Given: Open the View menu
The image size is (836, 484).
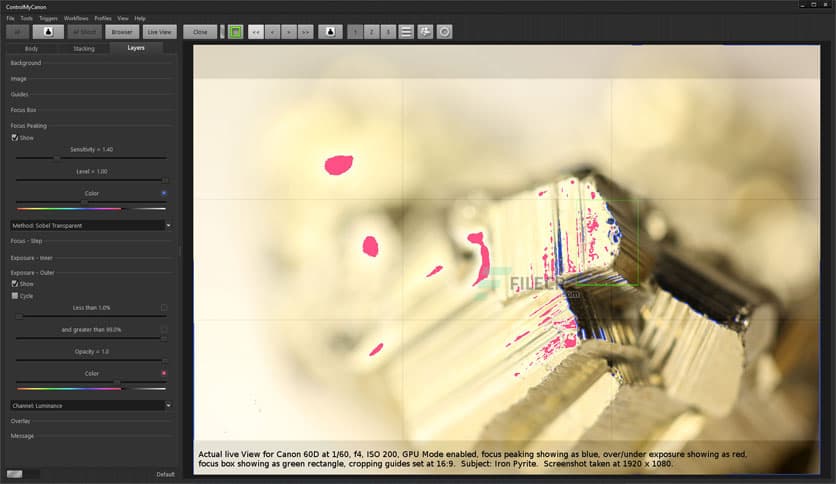Looking at the screenshot, I should pos(123,18).
